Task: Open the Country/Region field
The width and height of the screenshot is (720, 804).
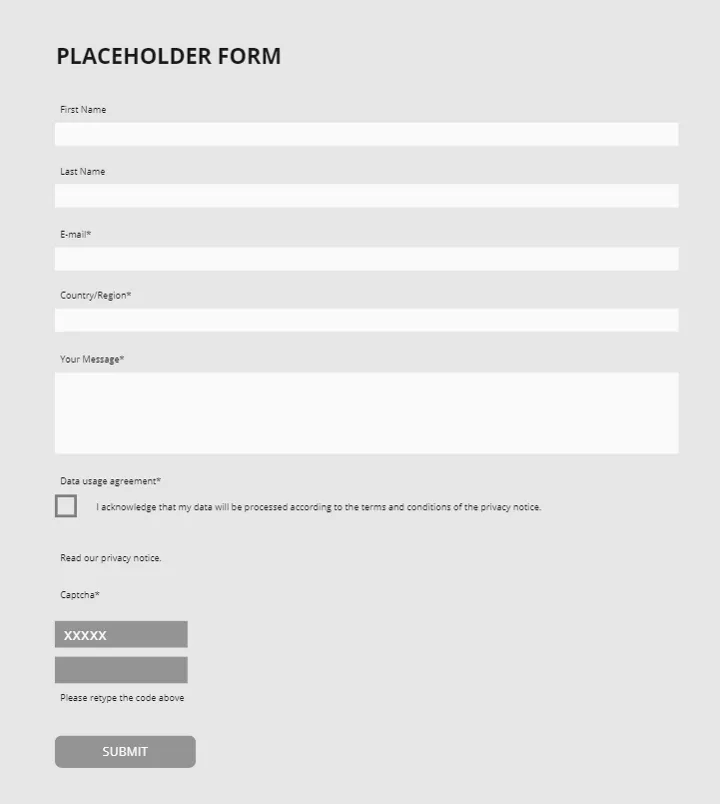Action: tap(366, 320)
